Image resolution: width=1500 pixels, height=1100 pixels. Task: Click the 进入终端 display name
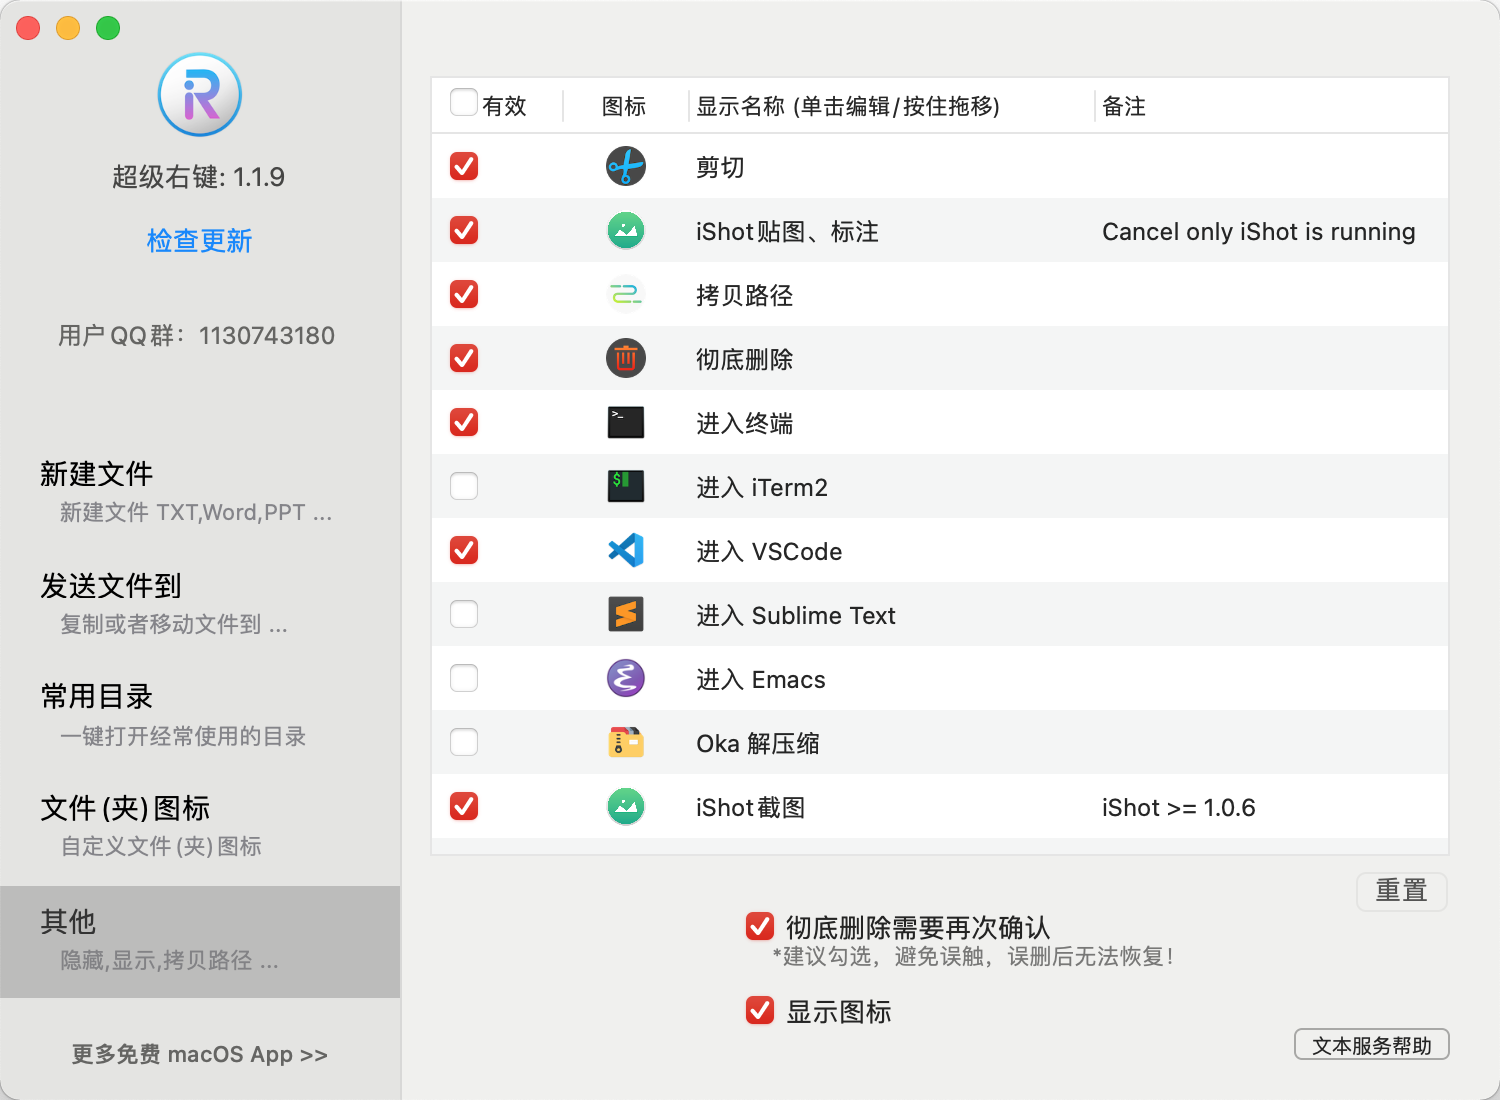[744, 423]
